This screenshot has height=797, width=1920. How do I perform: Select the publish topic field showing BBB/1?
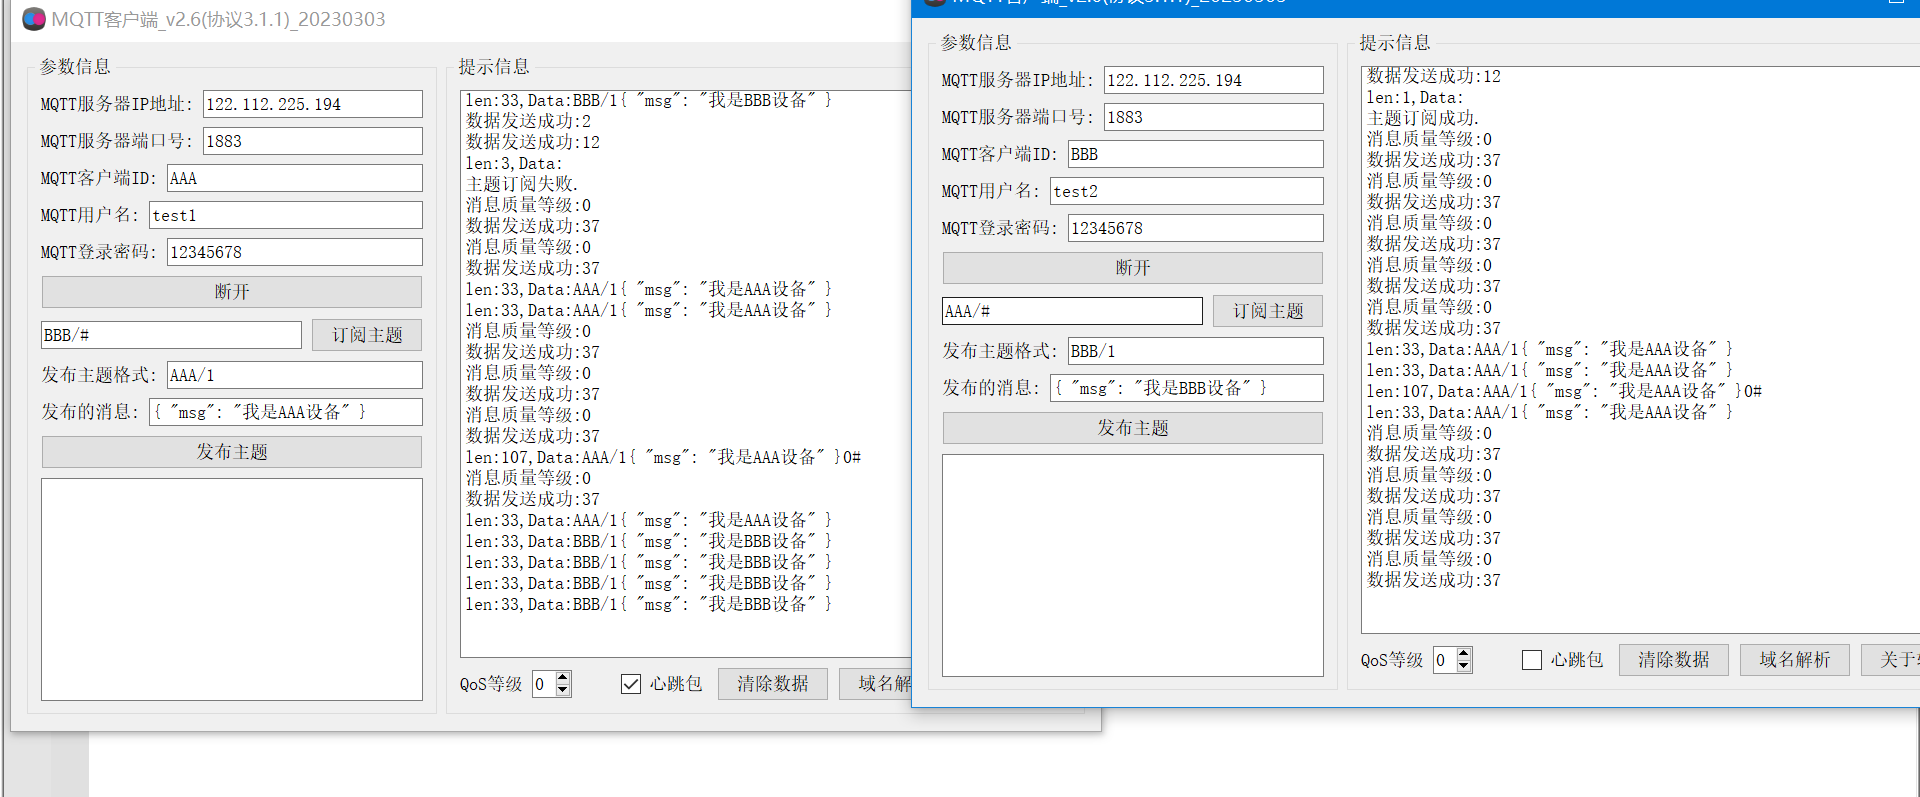(1194, 351)
